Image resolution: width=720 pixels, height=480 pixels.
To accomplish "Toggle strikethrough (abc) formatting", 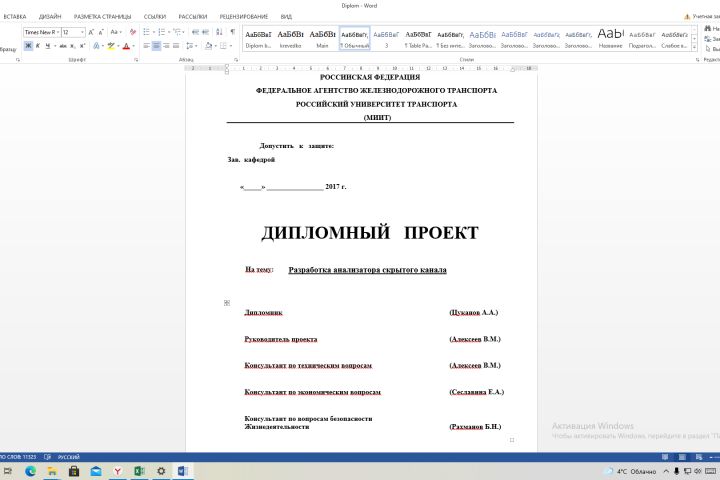I will tap(63, 45).
